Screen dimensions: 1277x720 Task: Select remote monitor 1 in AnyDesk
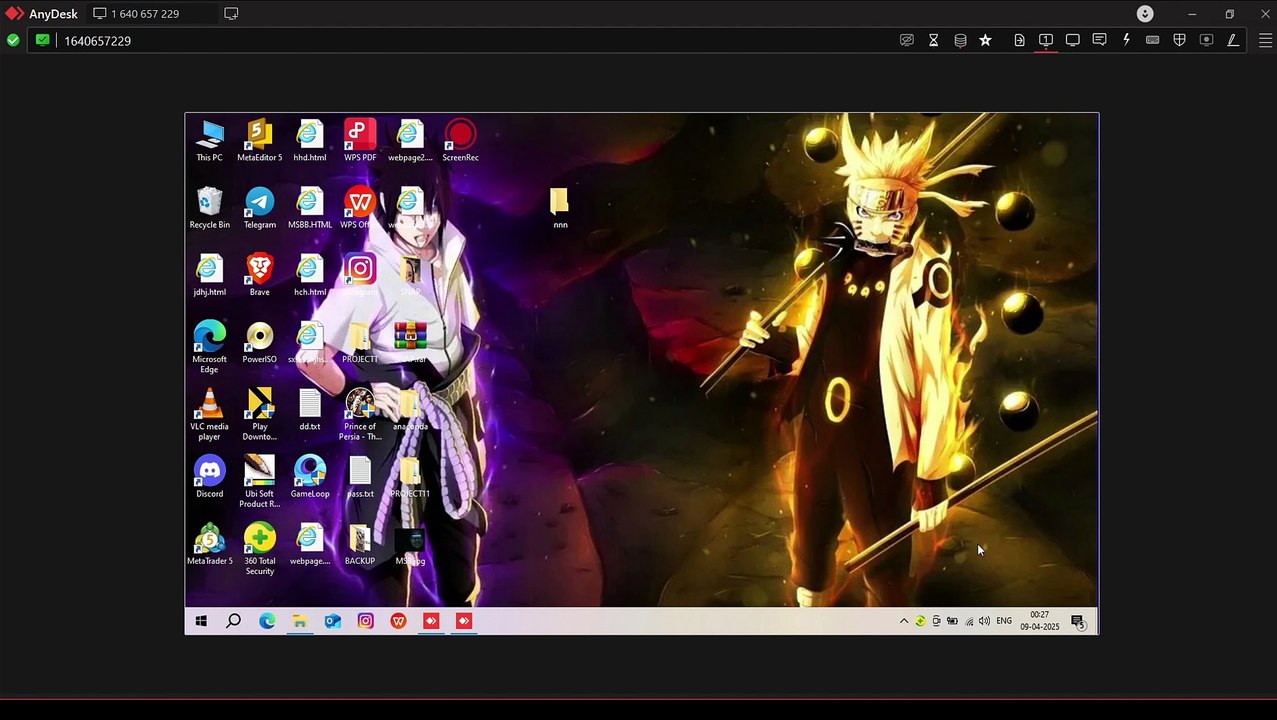tap(1045, 40)
